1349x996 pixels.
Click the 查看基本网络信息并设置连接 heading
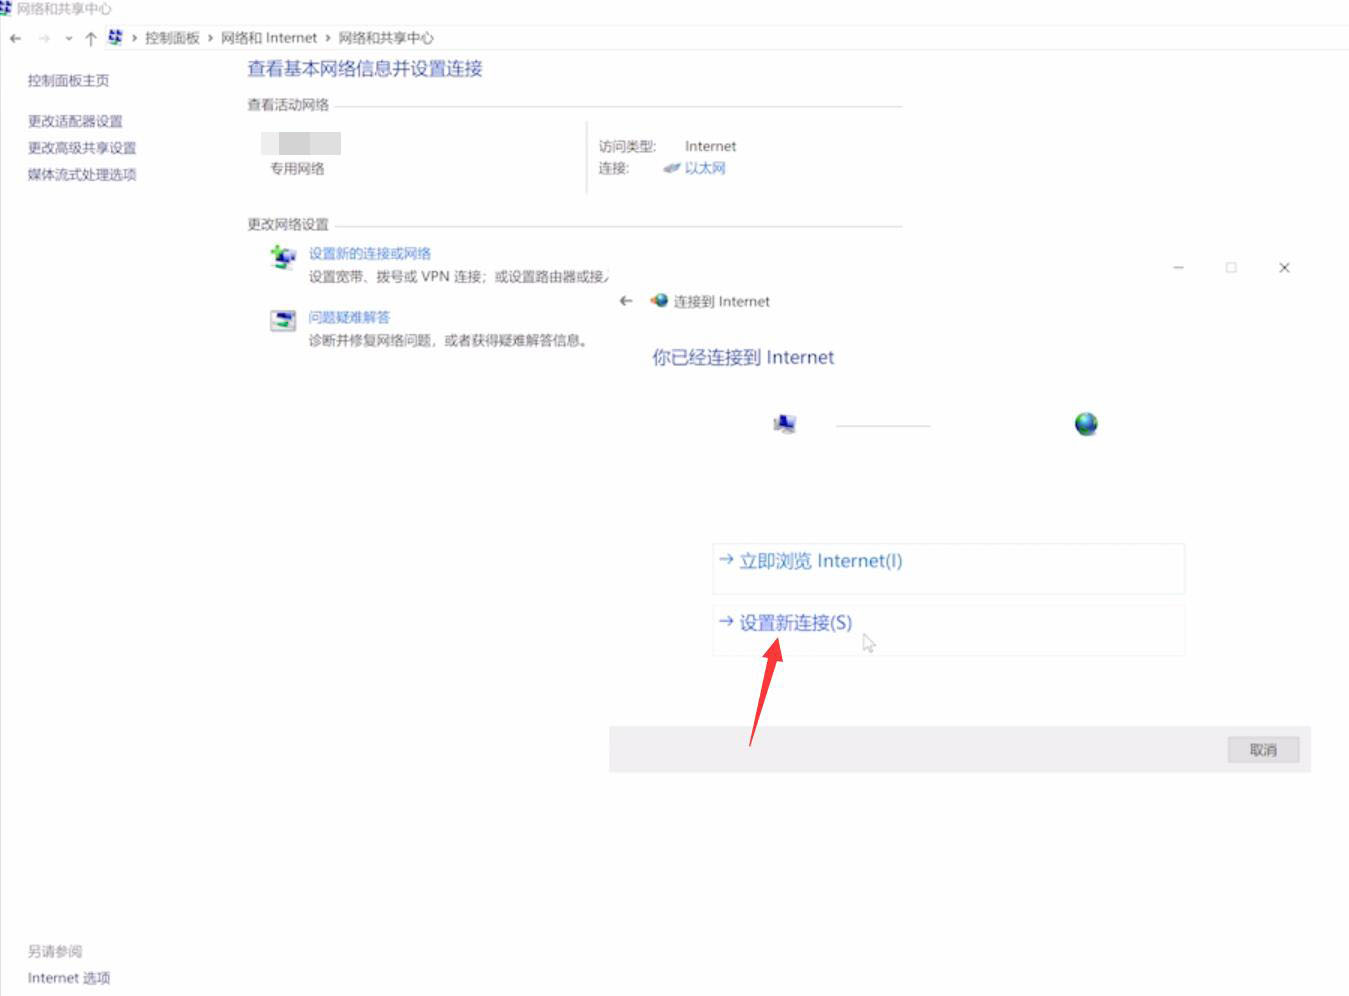[x=365, y=69]
